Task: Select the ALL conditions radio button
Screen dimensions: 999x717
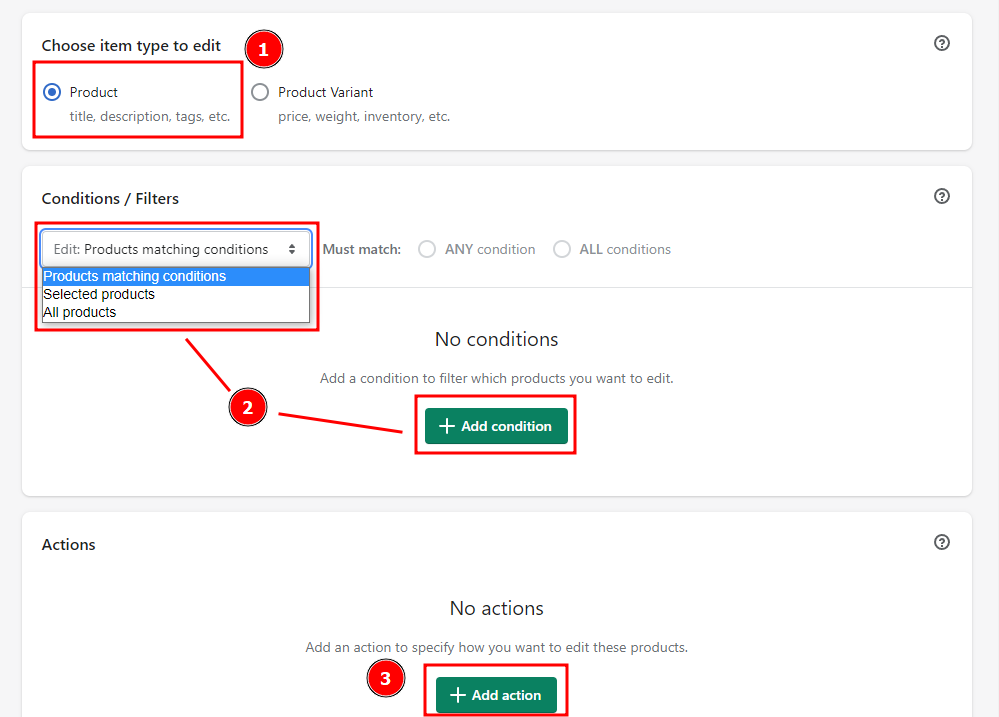Action: (x=562, y=249)
